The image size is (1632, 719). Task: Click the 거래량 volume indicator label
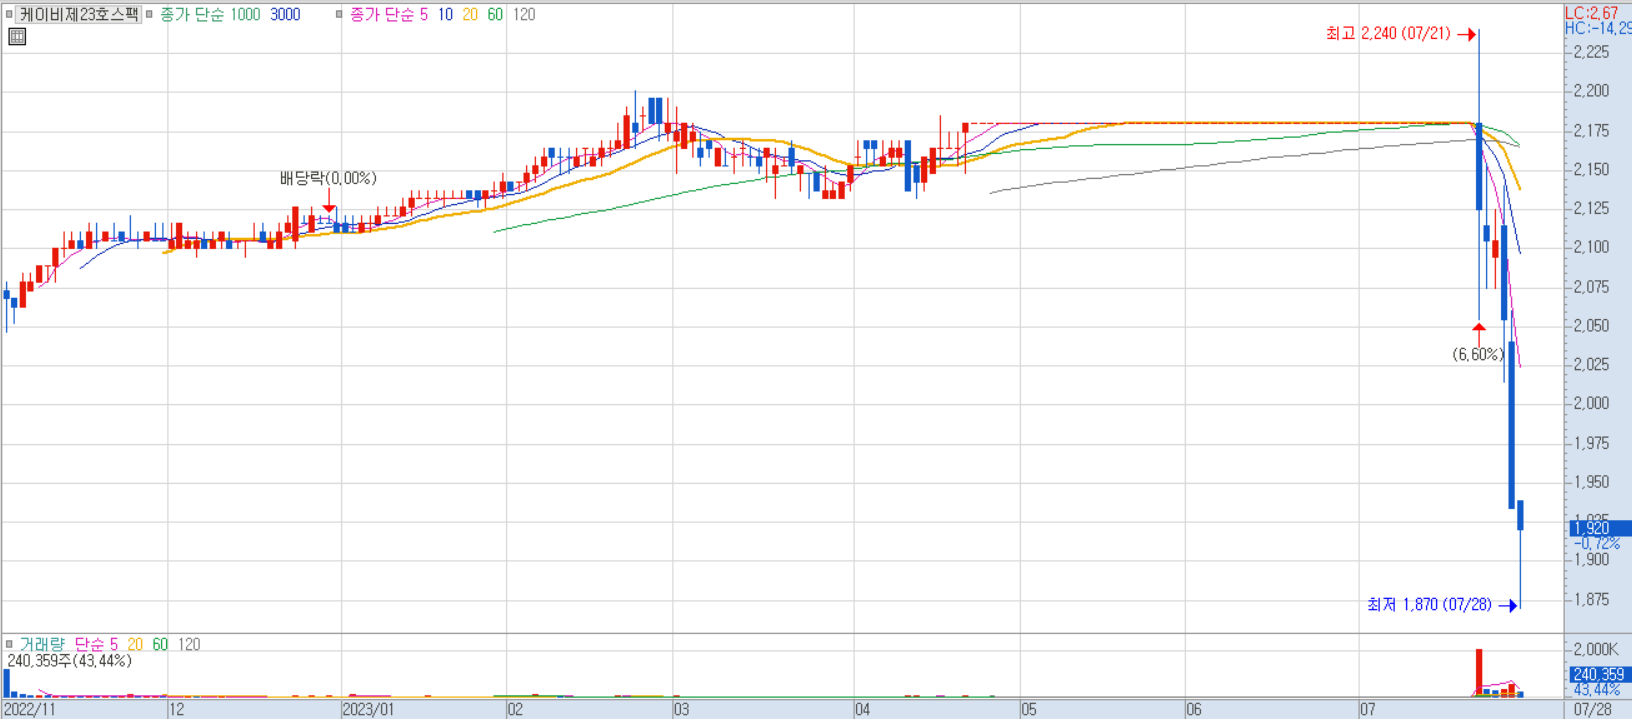pos(42,644)
